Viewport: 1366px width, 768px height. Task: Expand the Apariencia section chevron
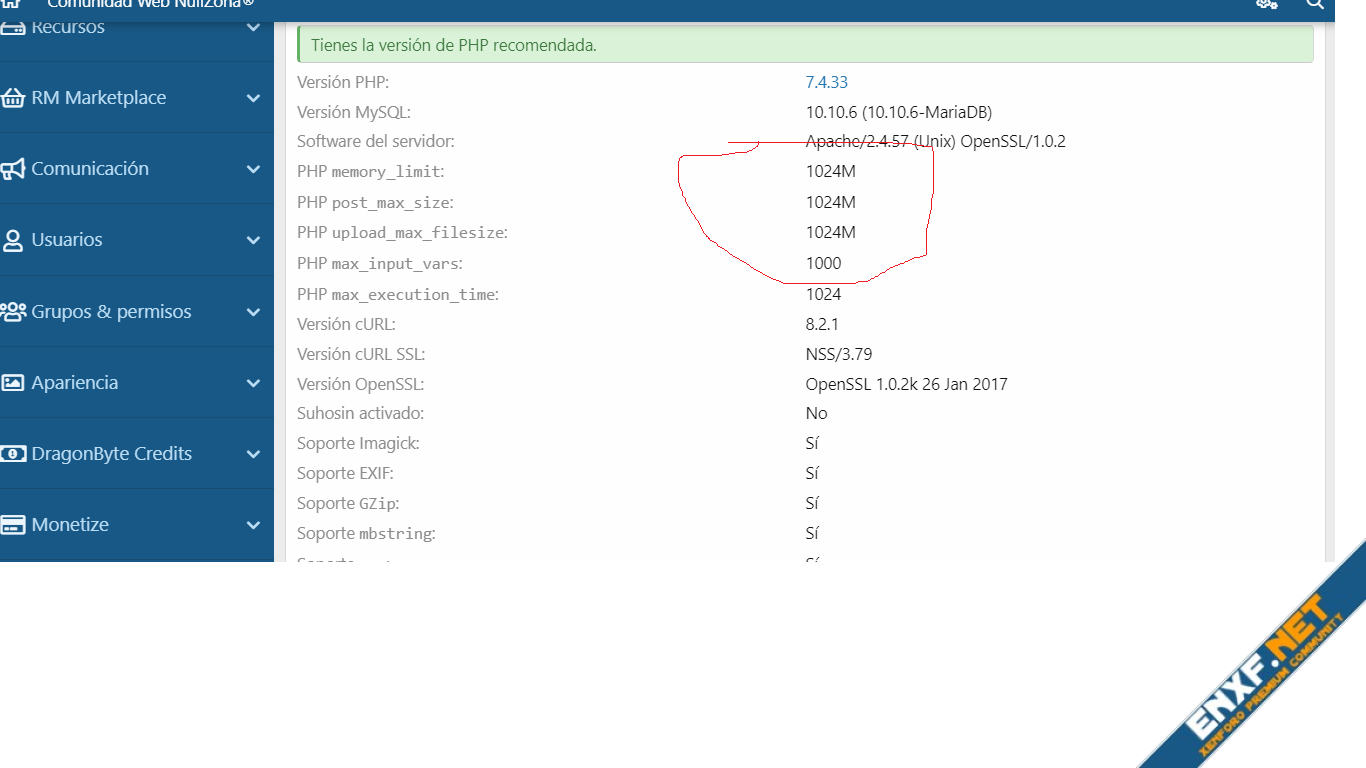(253, 383)
